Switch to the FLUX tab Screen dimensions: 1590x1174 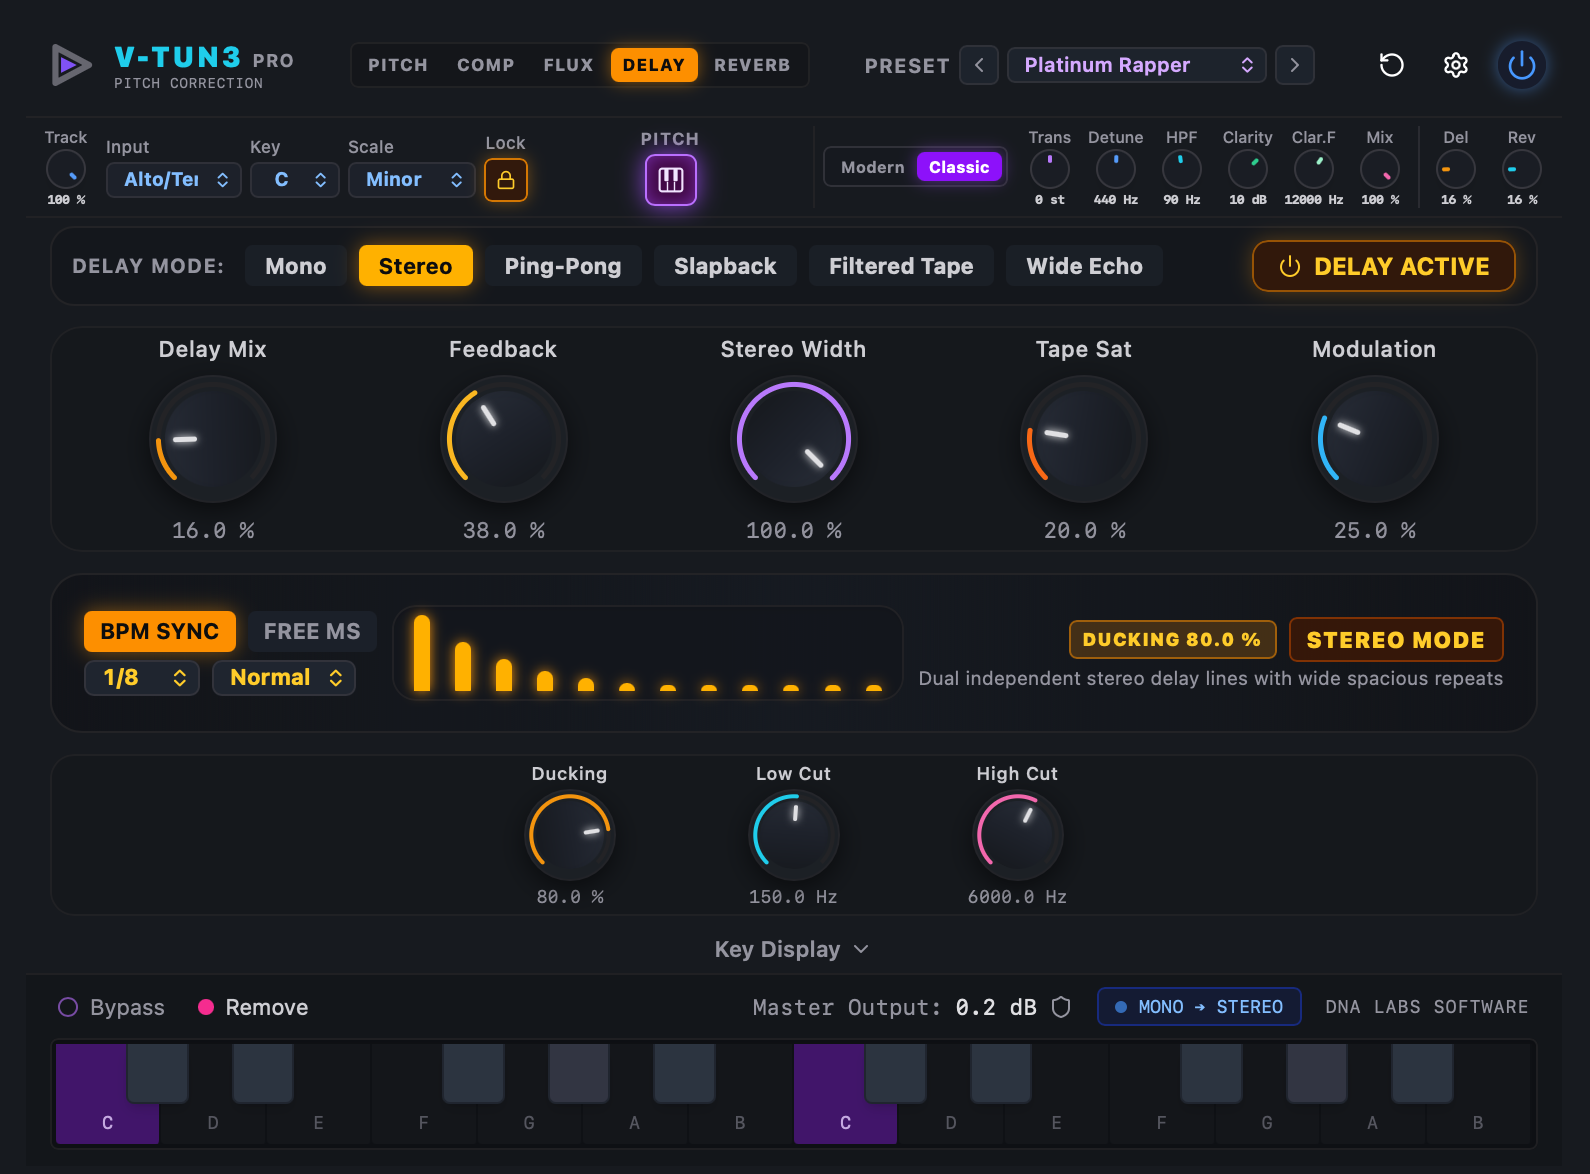coord(568,65)
